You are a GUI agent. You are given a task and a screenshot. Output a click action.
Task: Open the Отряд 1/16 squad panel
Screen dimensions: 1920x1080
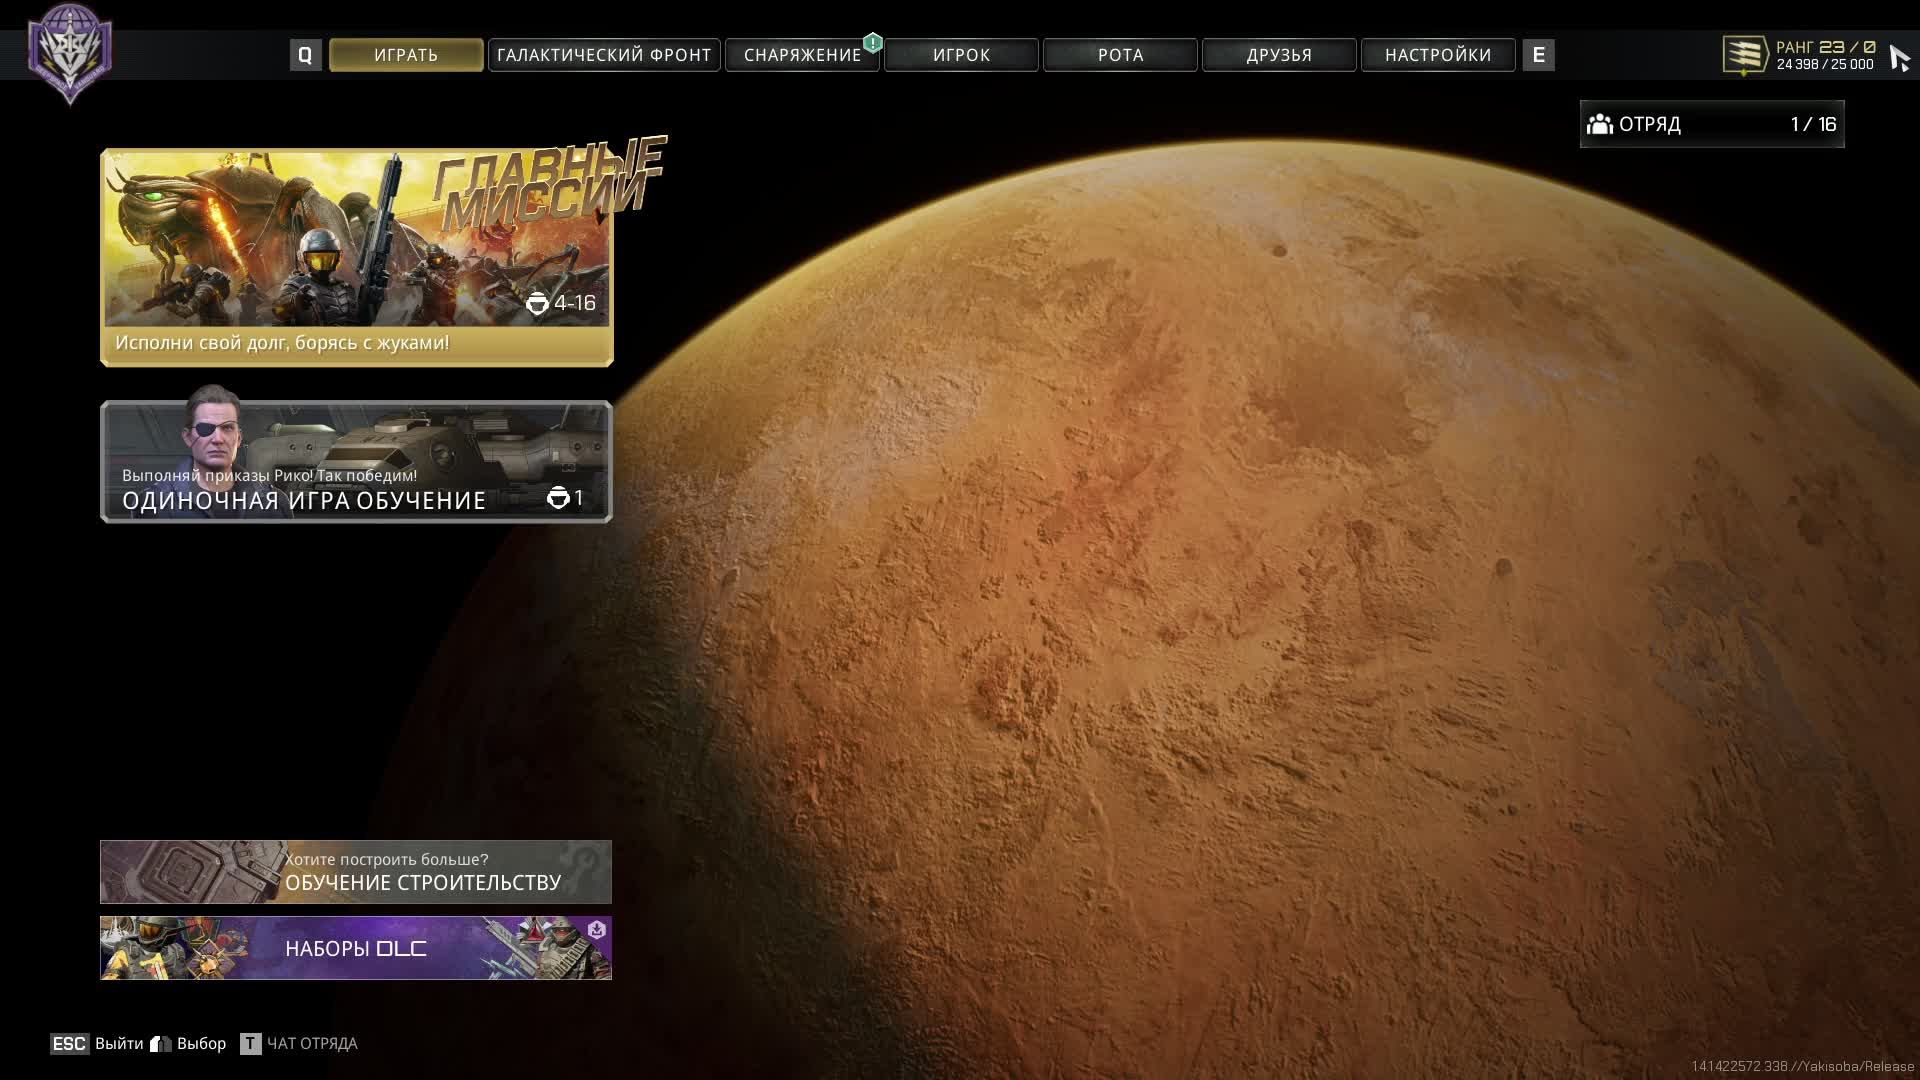coord(1712,124)
